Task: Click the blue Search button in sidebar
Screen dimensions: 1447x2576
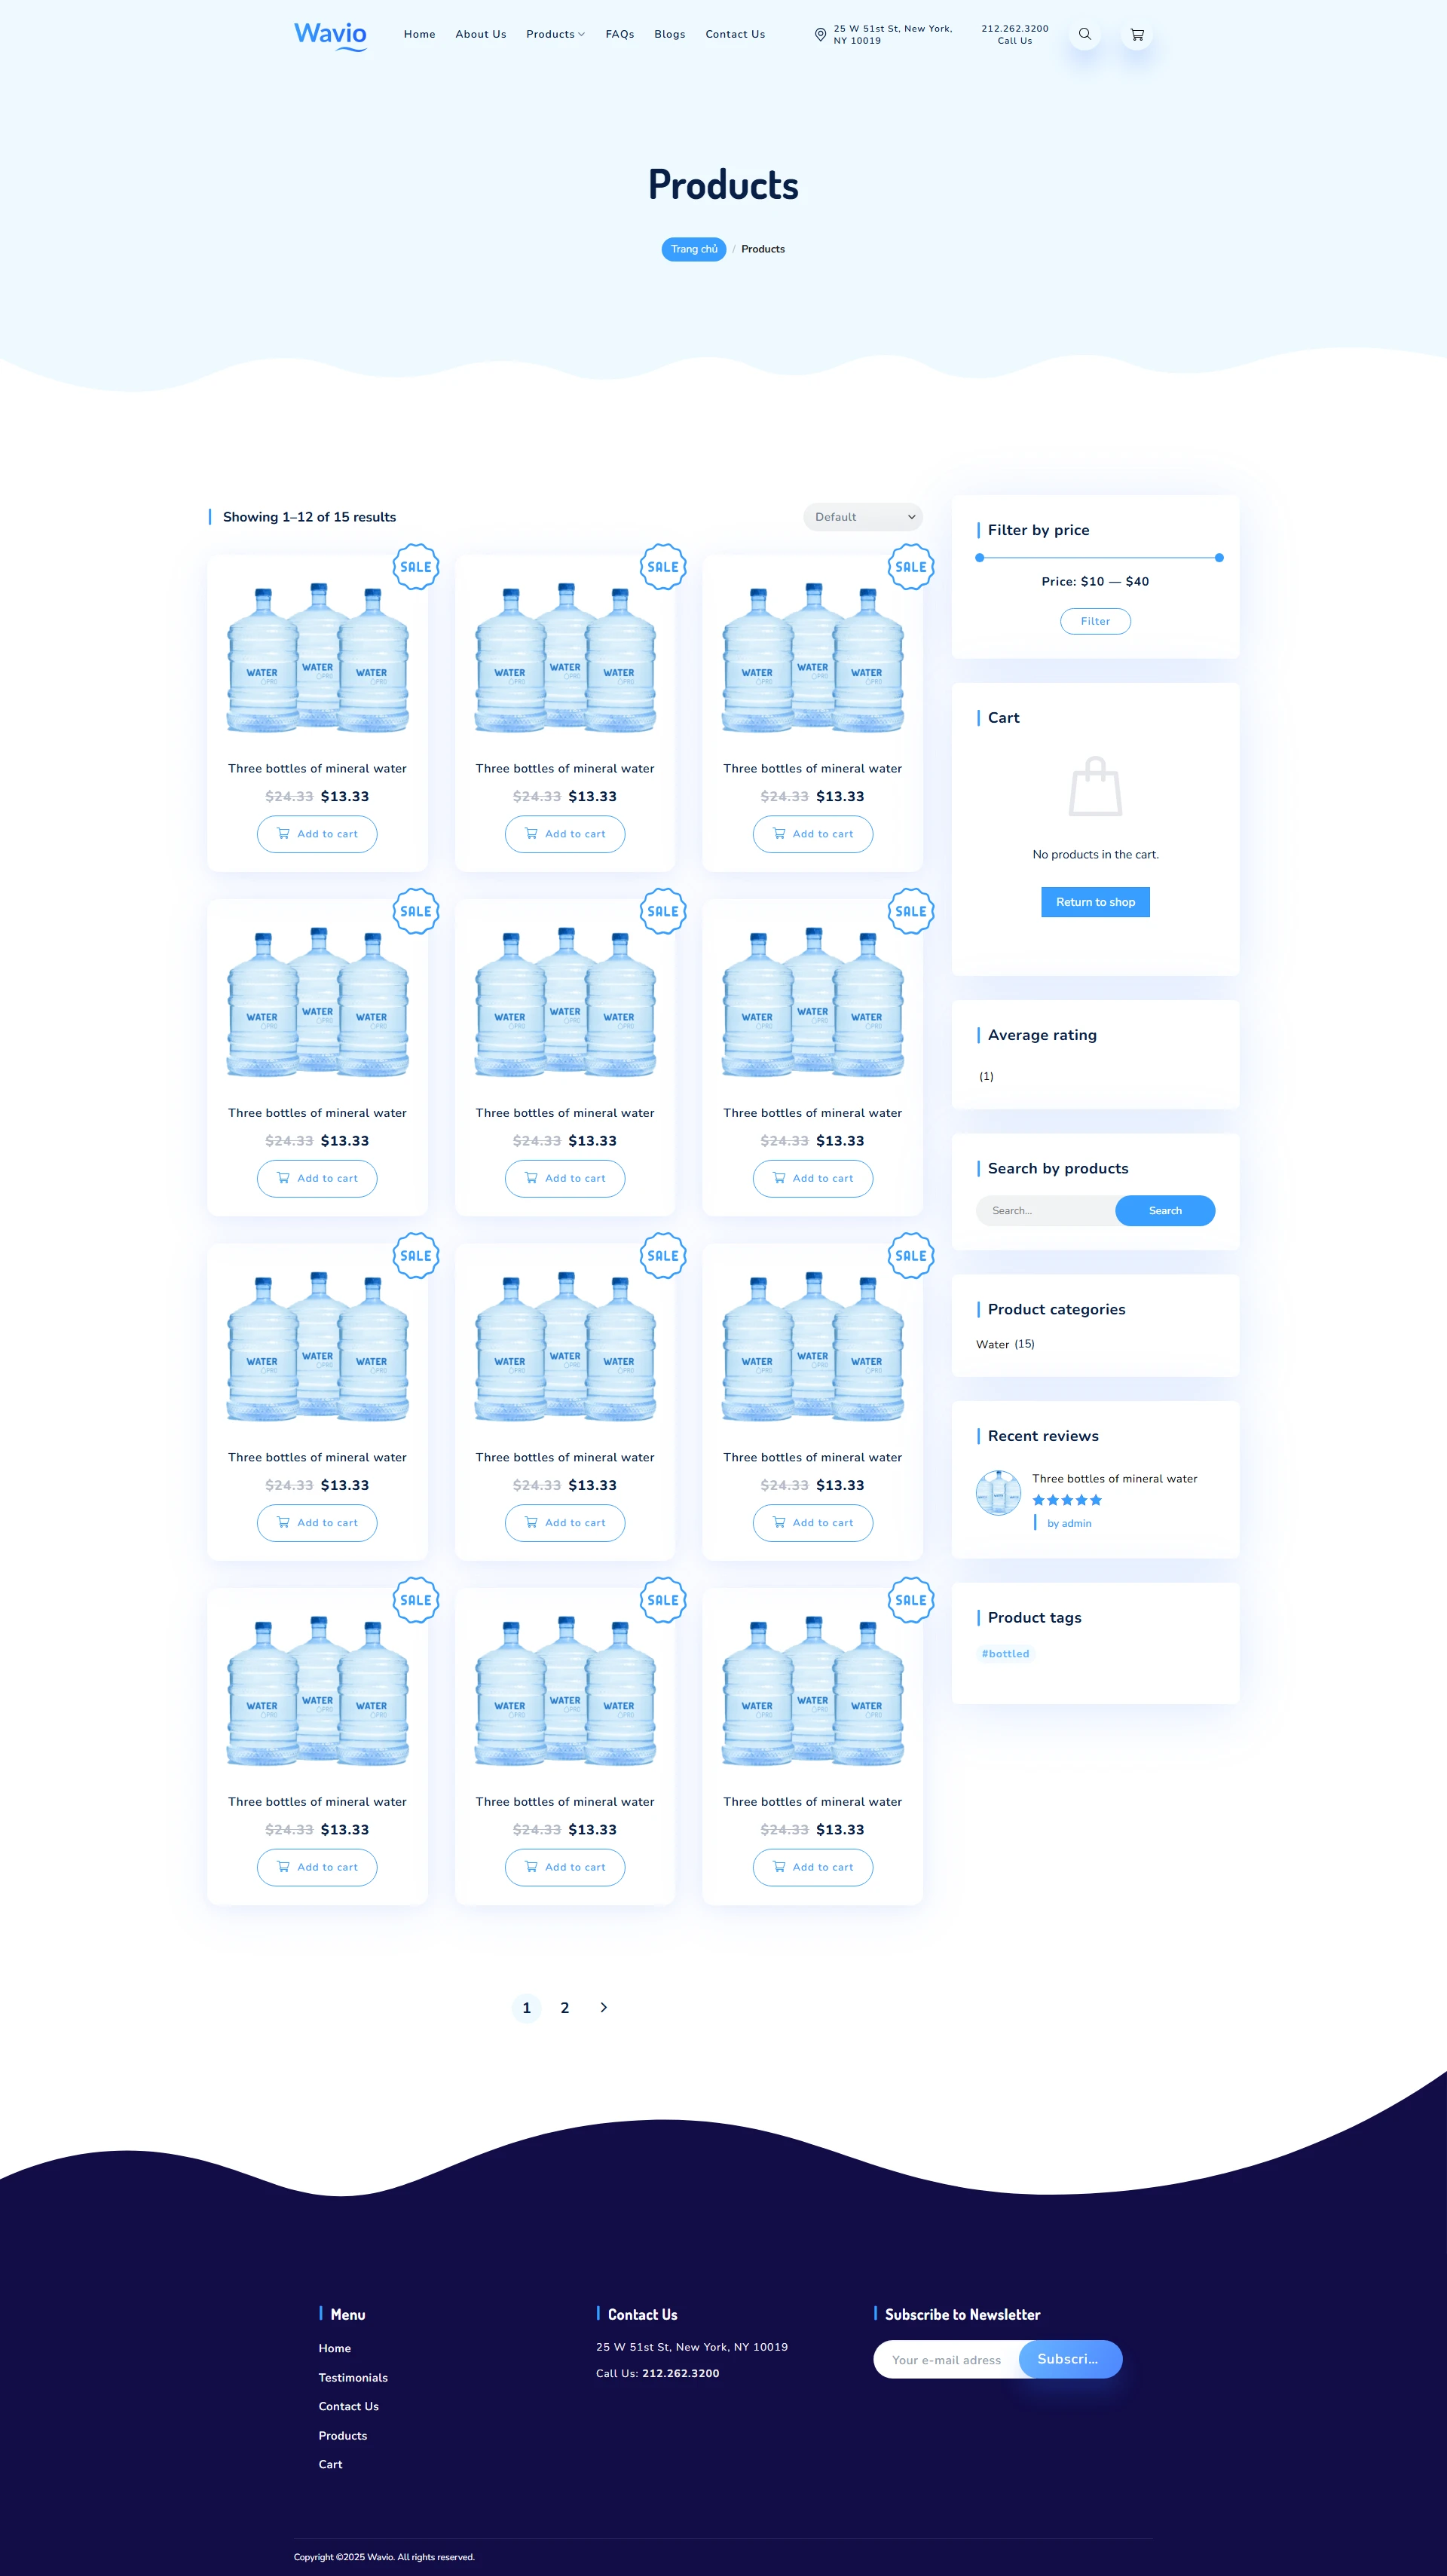Action: tap(1165, 1210)
